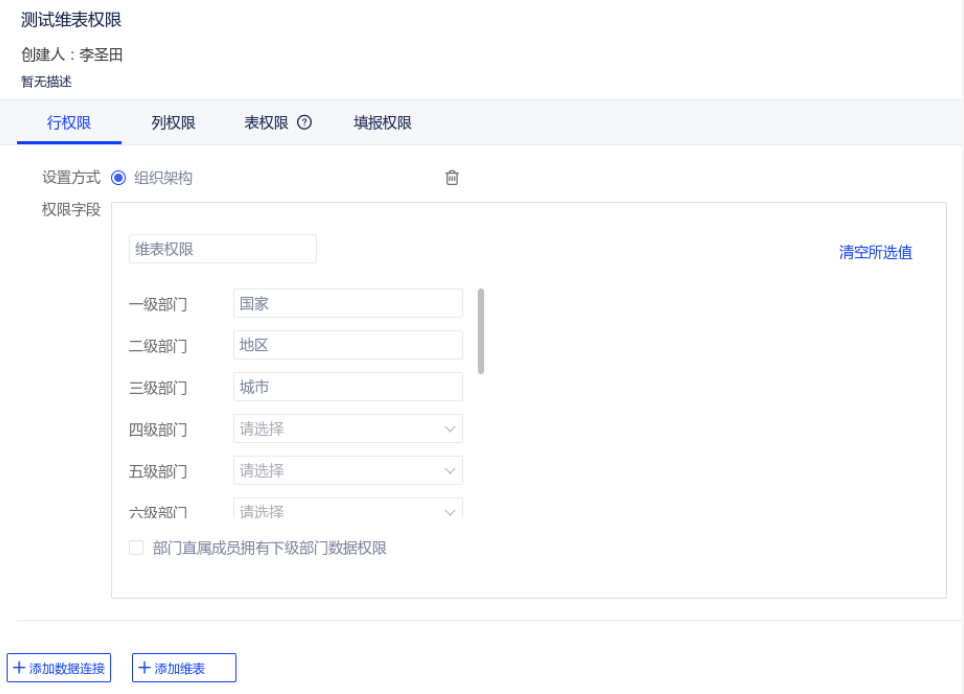Image resolution: width=964 pixels, height=694 pixels.
Task: Check 部门直属成员拥有下级部门数据权限 checkbox
Action: tap(136, 548)
